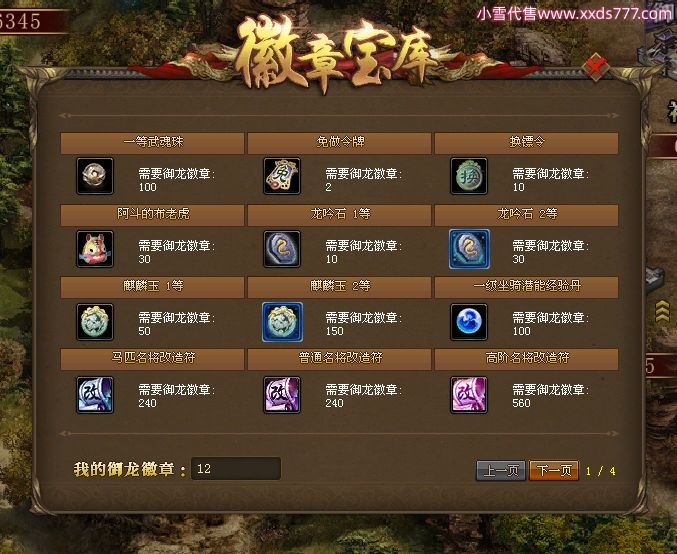The width and height of the screenshot is (677, 554).
Task: Click the 我的御龙徽章 count field
Action: [x=236, y=469]
